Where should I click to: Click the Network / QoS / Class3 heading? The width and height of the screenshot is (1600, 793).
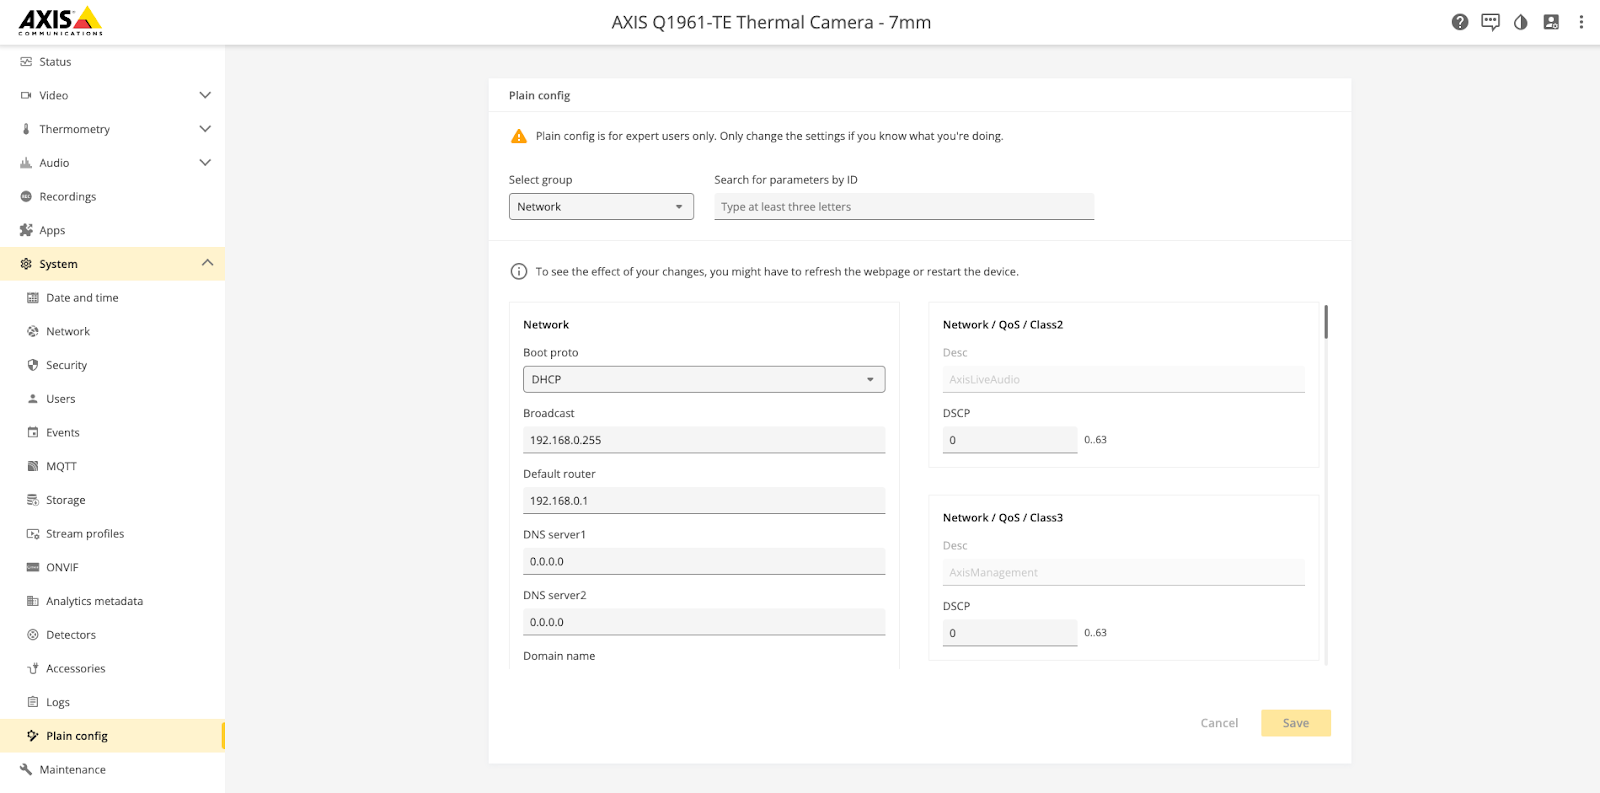pos(1003,518)
